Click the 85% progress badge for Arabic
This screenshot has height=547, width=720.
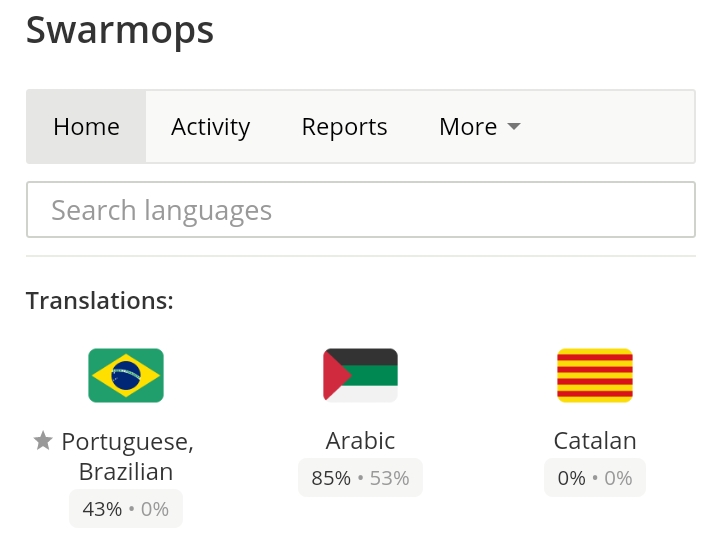click(x=331, y=478)
